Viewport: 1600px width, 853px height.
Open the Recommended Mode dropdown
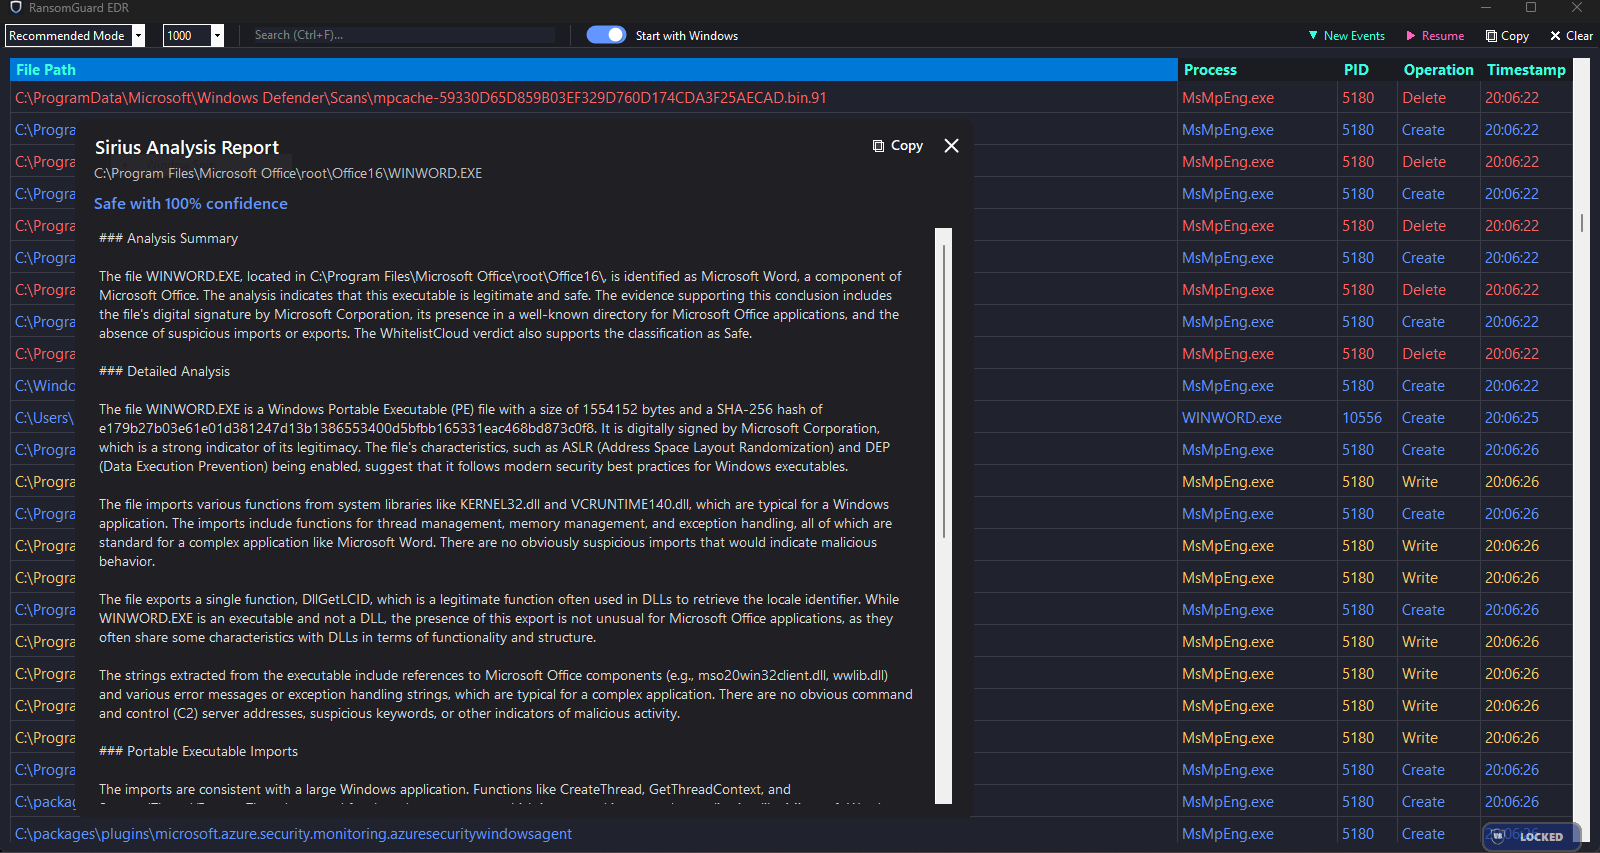[x=75, y=36]
